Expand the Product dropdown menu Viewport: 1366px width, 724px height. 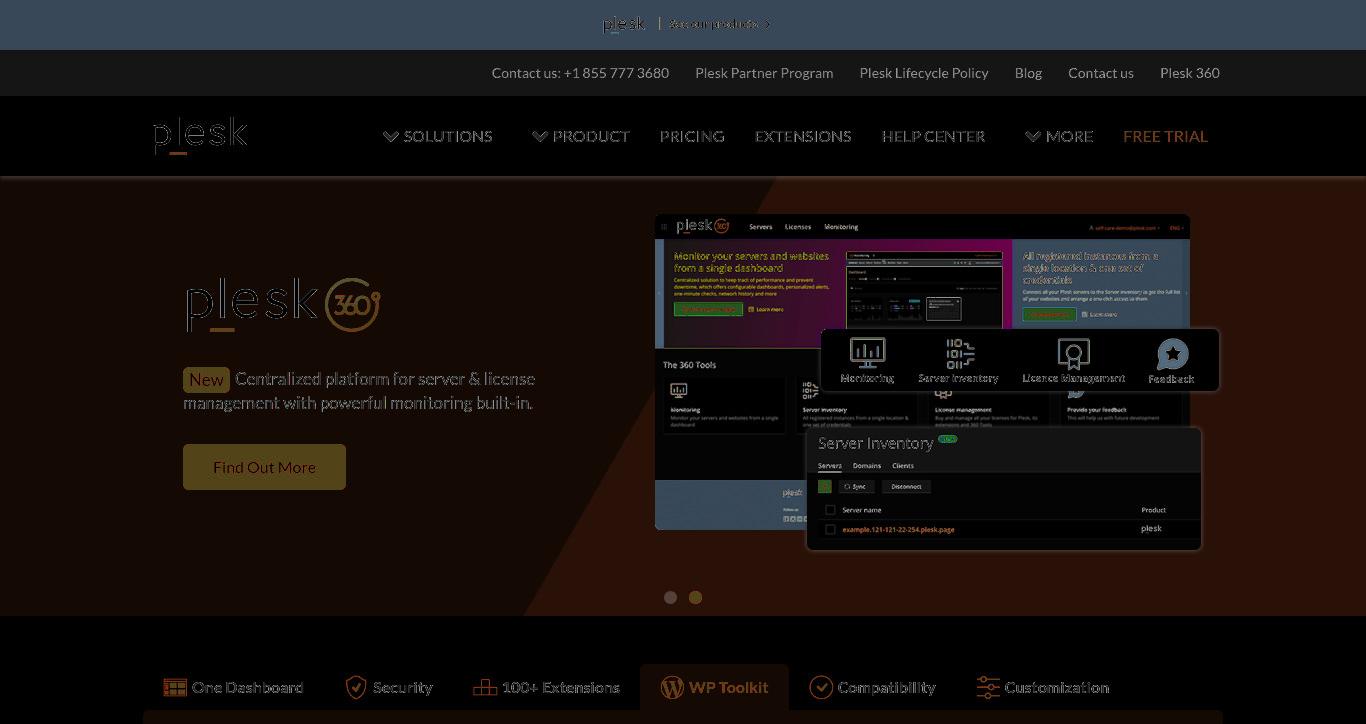[581, 136]
